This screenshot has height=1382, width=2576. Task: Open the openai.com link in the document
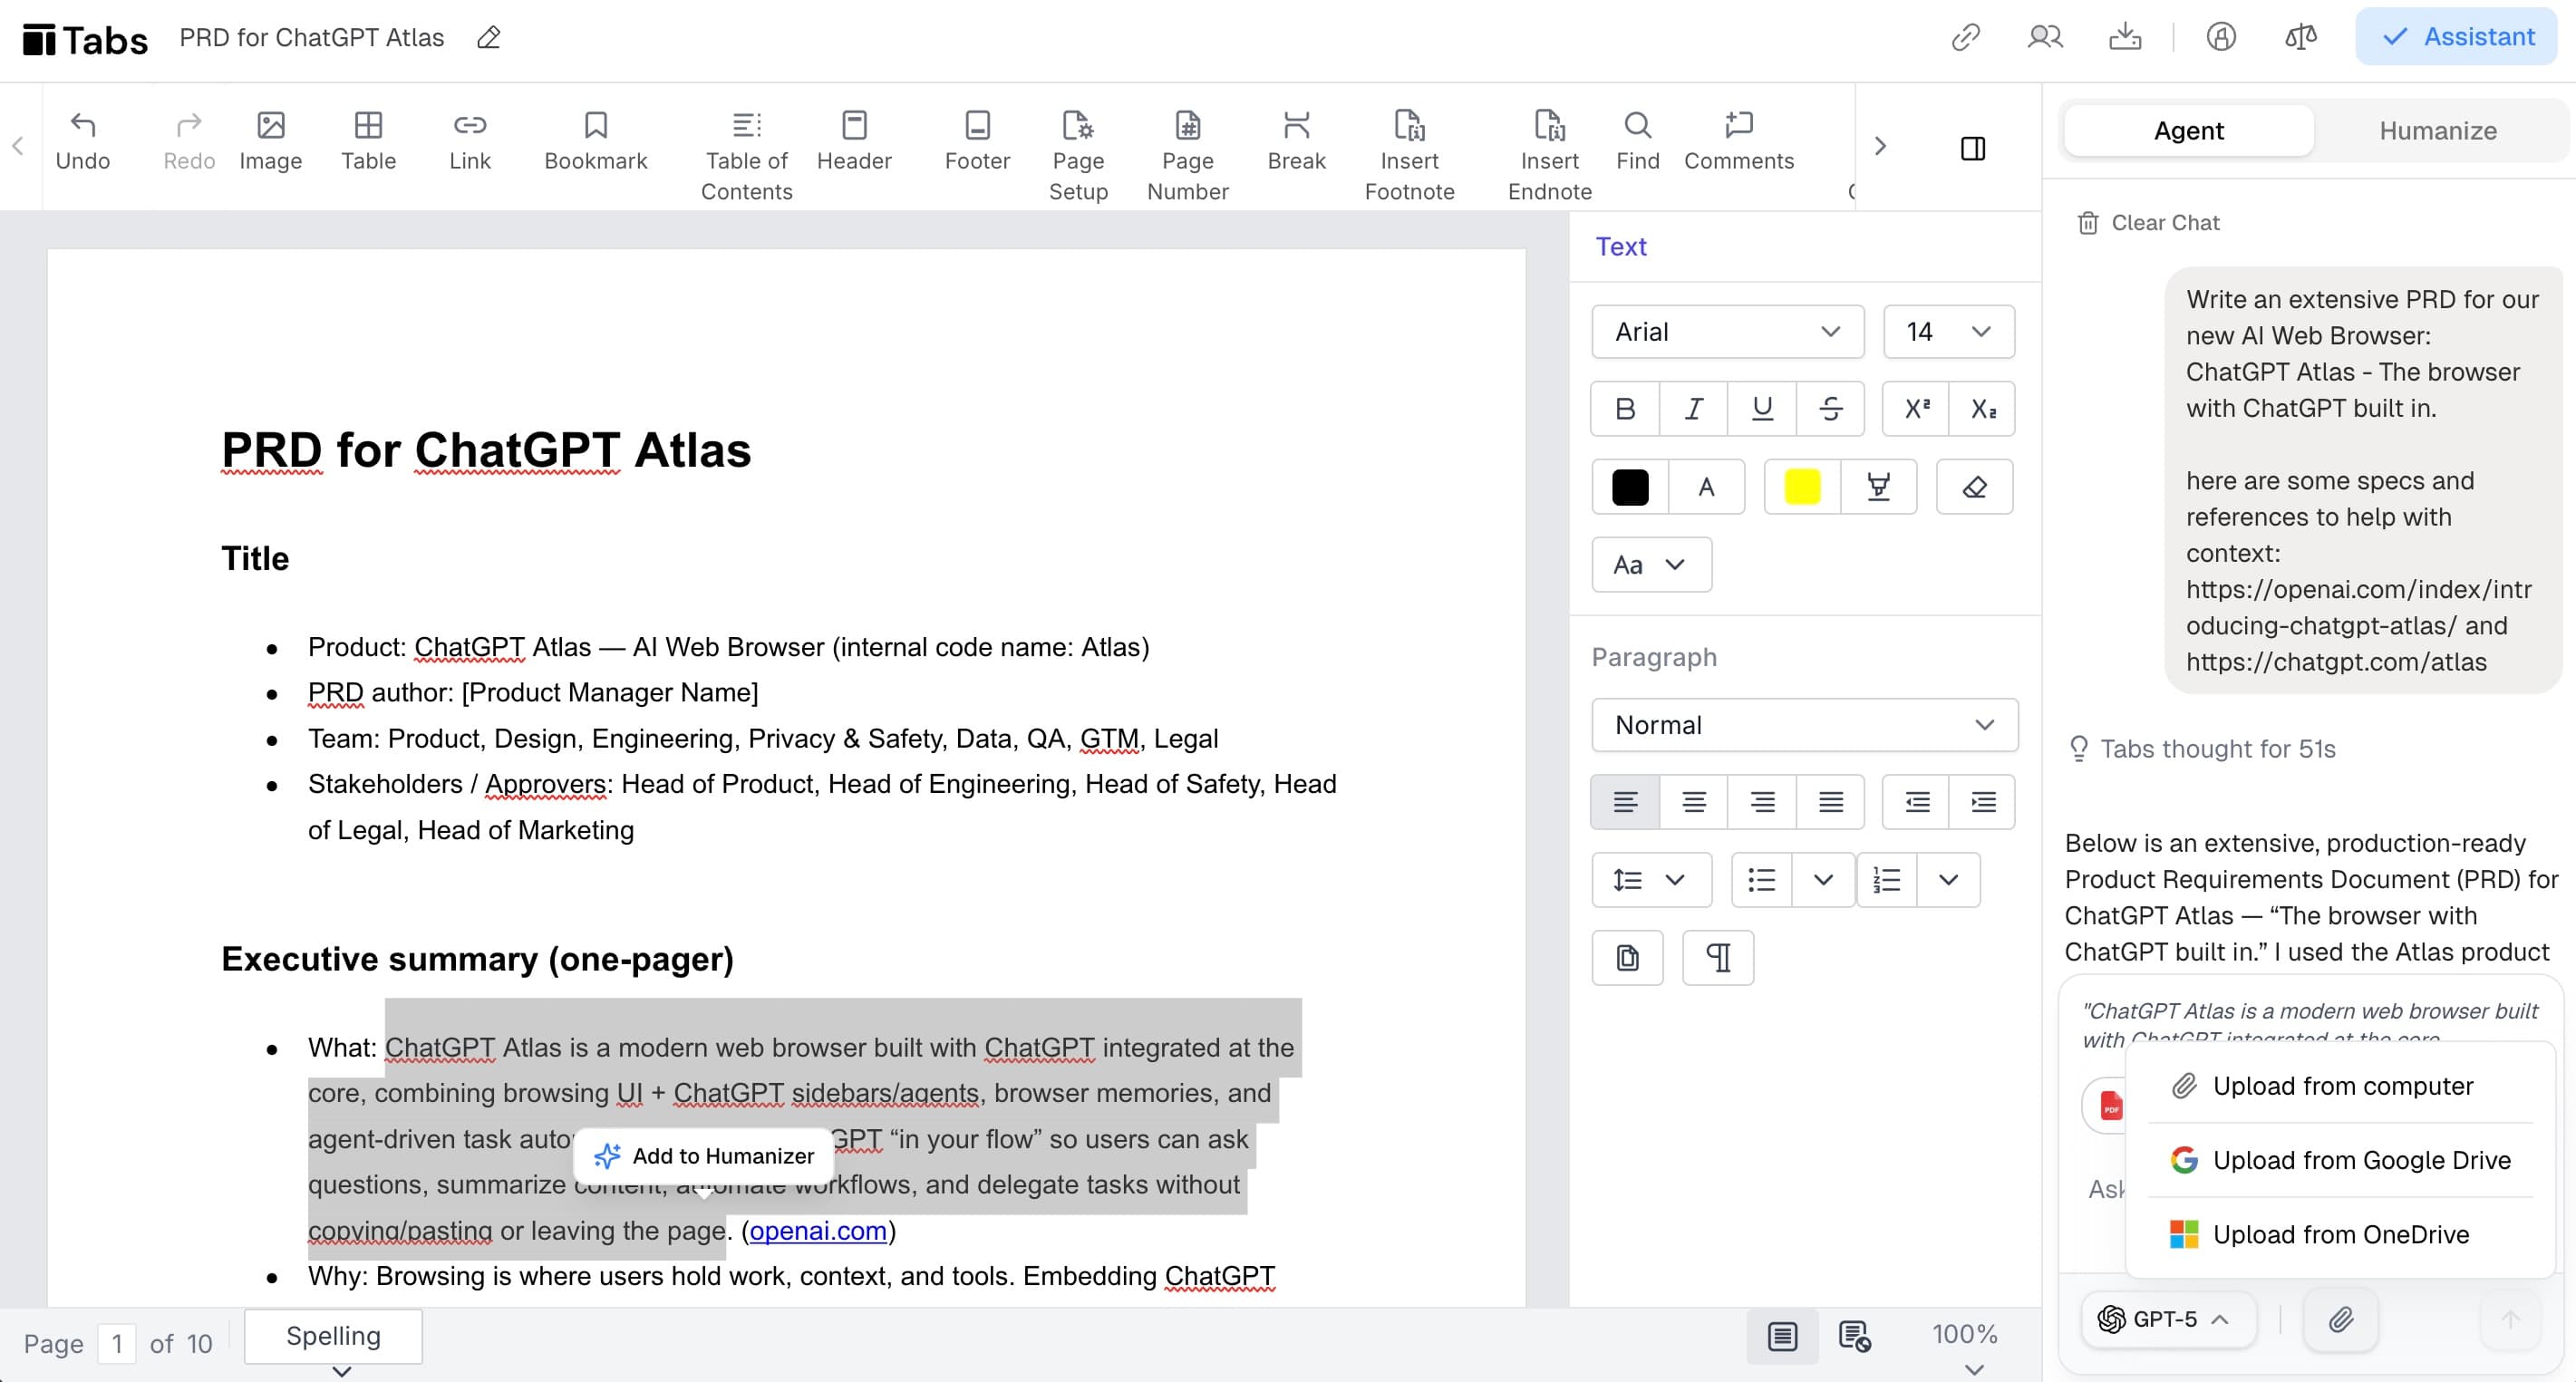[x=817, y=1231]
